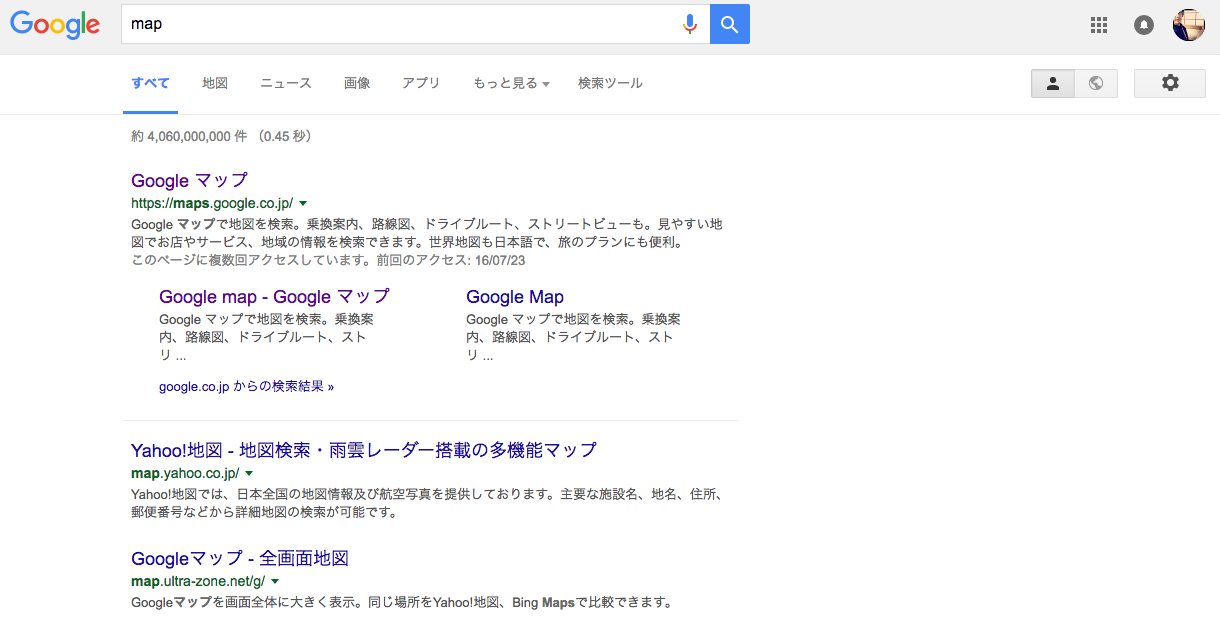
Task: Switch to personal results view
Action: click(1053, 83)
